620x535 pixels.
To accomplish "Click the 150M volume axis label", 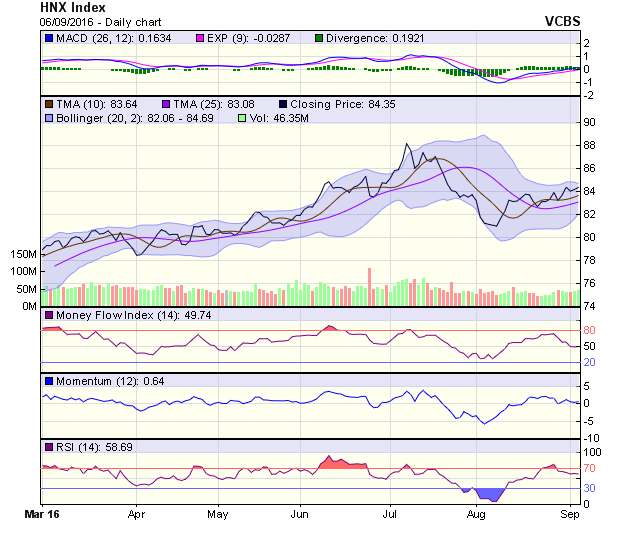I will pos(24,254).
